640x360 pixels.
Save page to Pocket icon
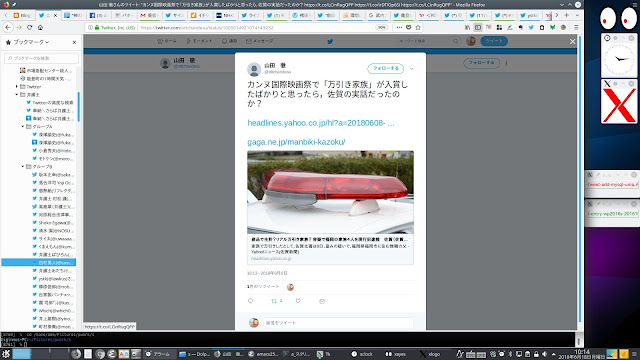coord(409,27)
